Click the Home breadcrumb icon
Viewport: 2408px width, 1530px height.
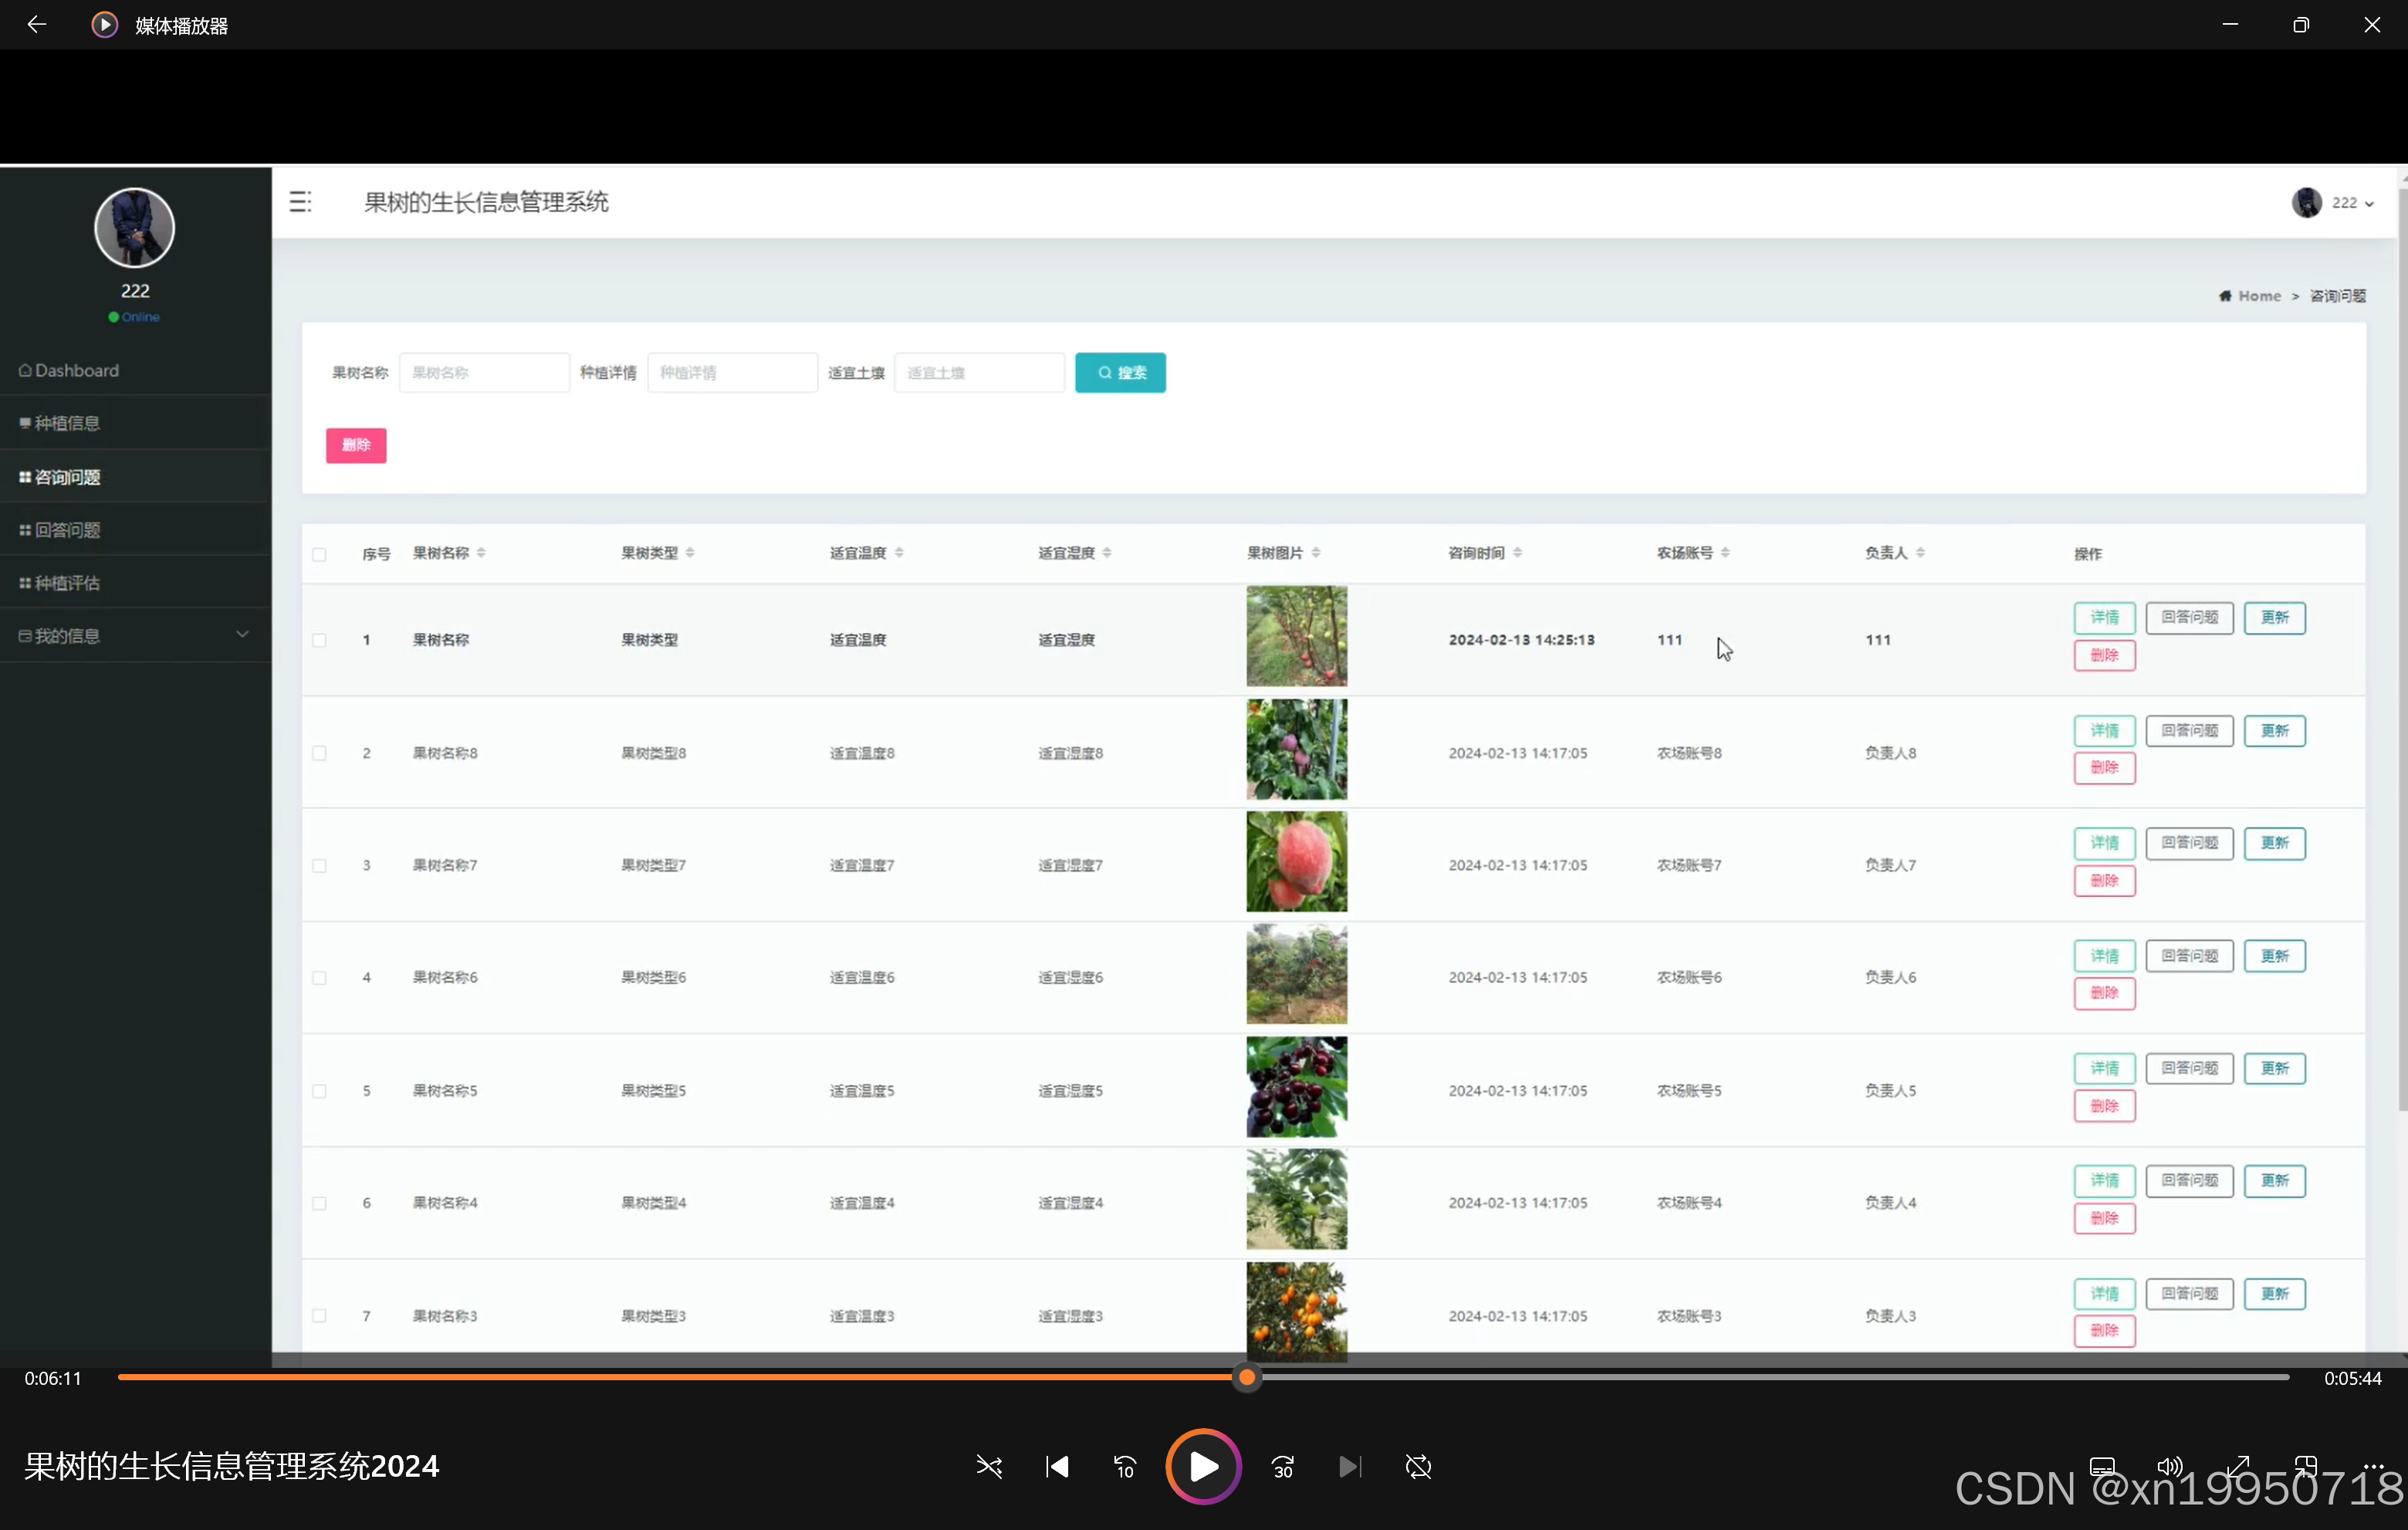click(x=2225, y=296)
